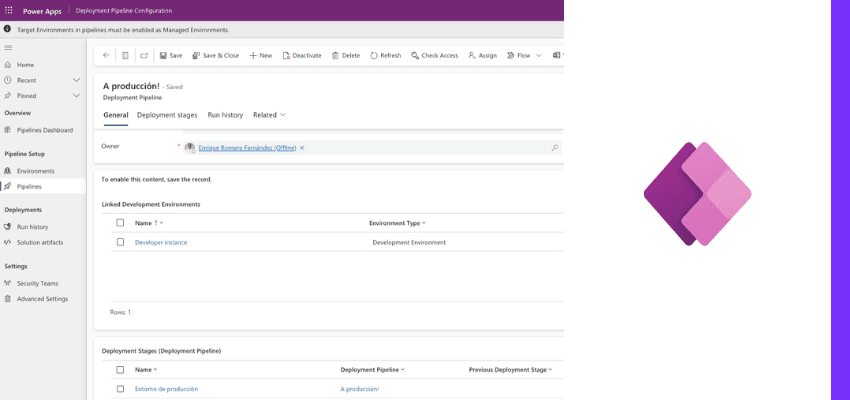Viewport: 850px width, 400px height.
Task: Open Run history in sidebar Deployments
Action: 32,227
